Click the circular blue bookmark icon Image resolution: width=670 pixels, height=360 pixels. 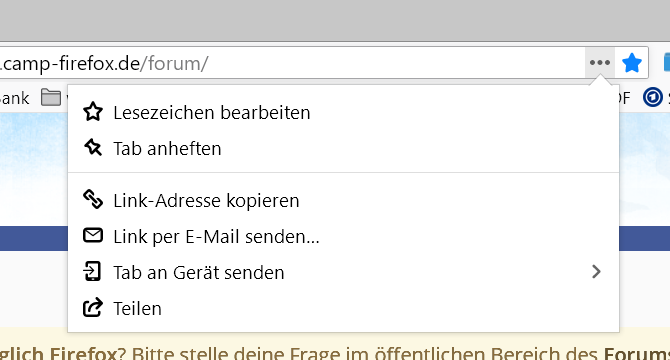(x=652, y=97)
